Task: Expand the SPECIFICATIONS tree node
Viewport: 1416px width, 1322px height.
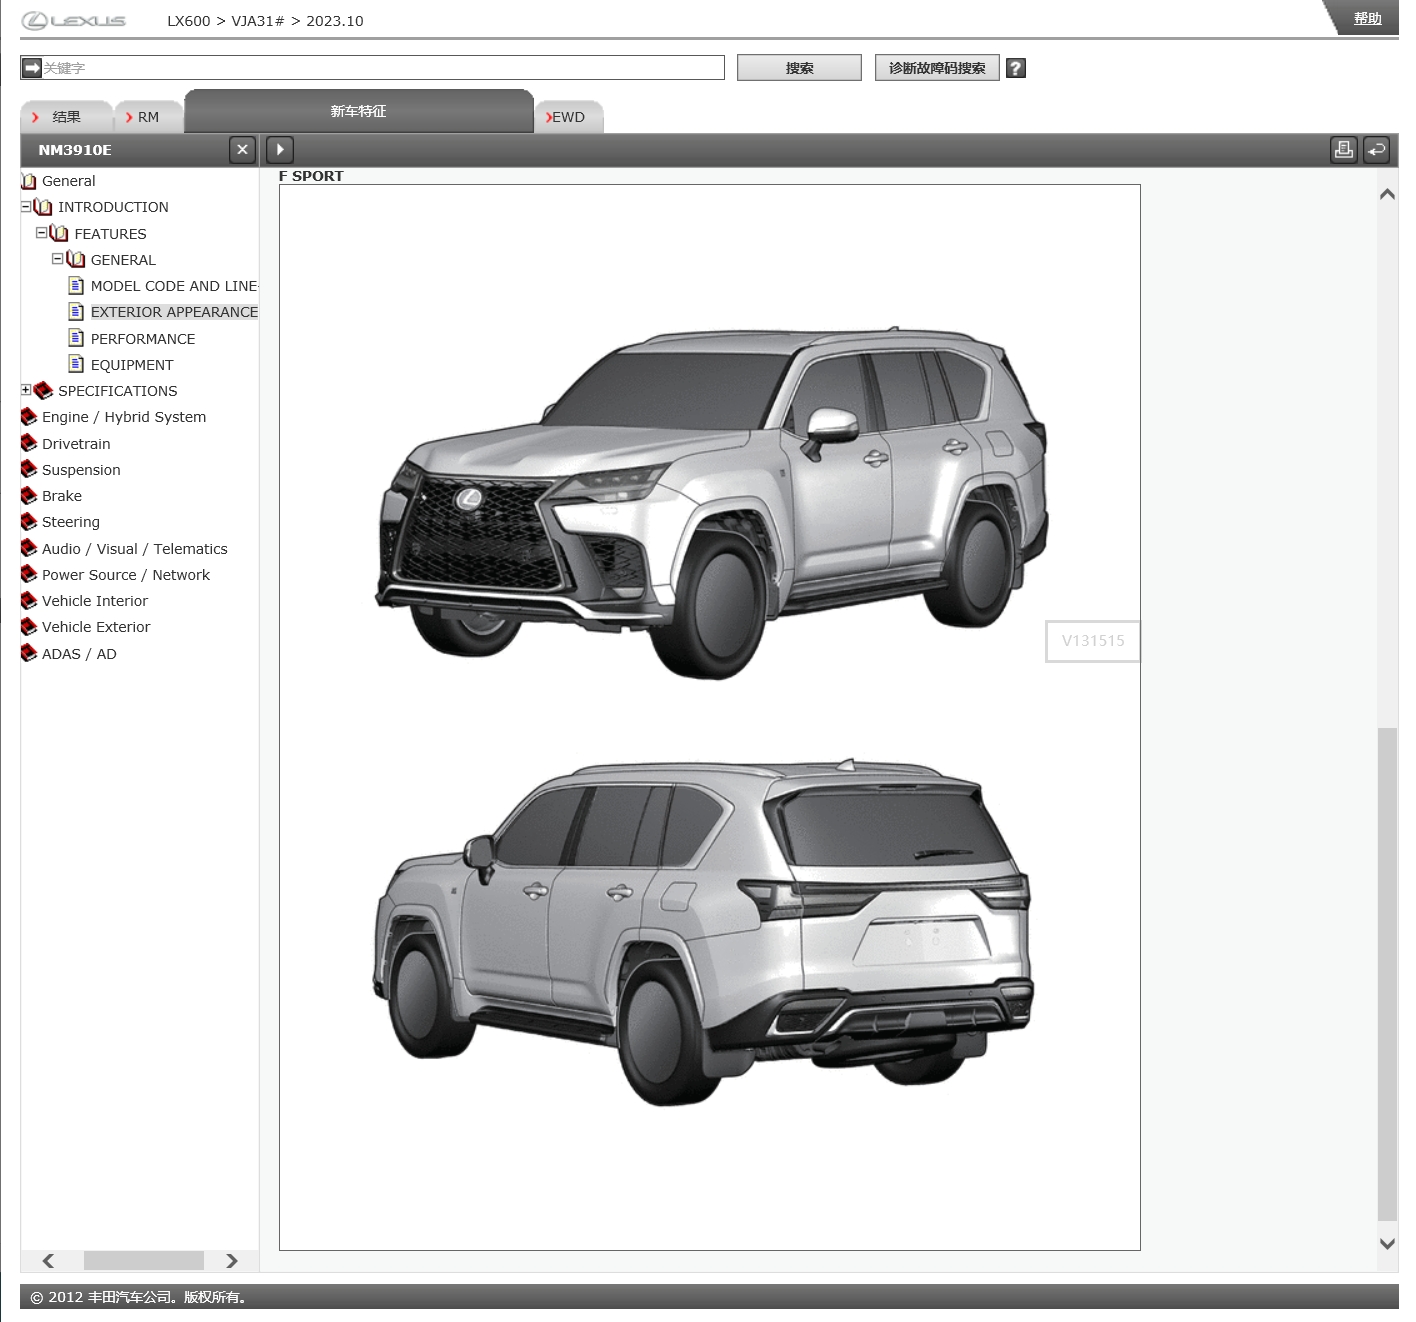Action: click(26, 390)
